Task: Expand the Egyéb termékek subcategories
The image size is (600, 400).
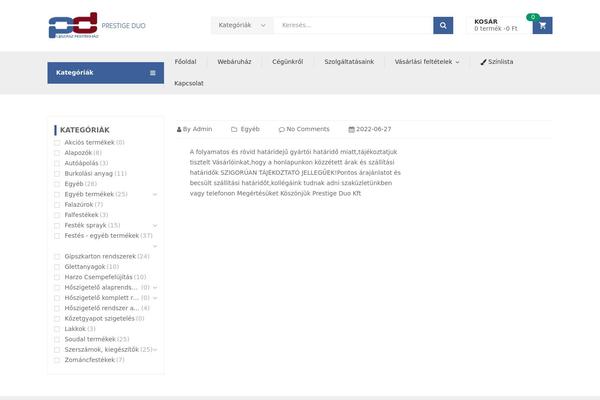Action: [x=155, y=194]
